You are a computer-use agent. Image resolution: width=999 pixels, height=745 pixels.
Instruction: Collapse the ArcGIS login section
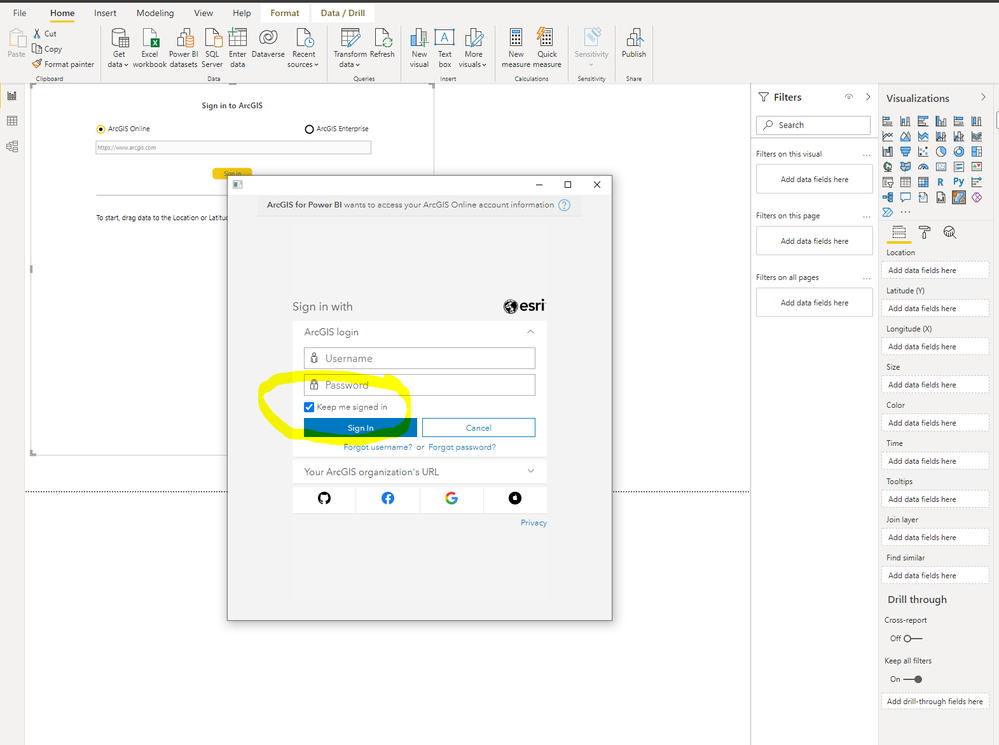tap(530, 332)
